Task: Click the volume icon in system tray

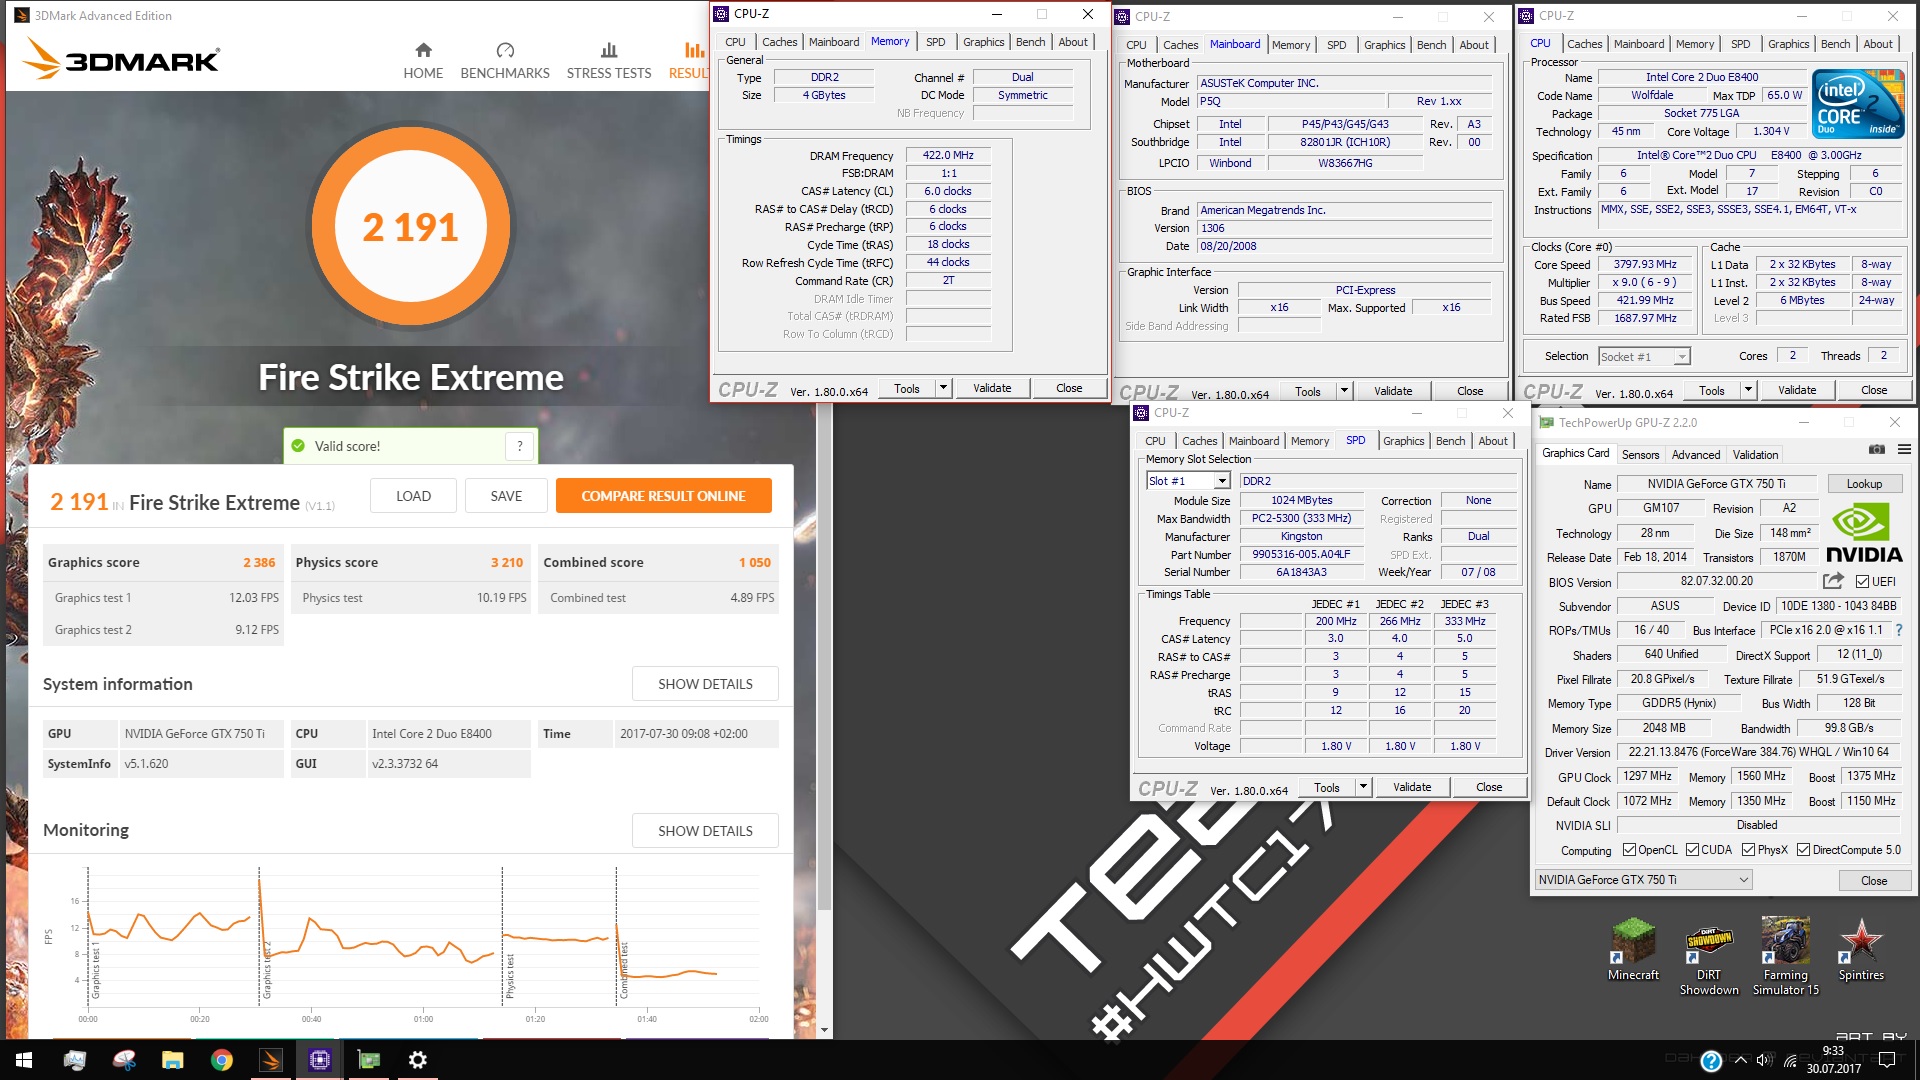Action: coord(1764,1060)
